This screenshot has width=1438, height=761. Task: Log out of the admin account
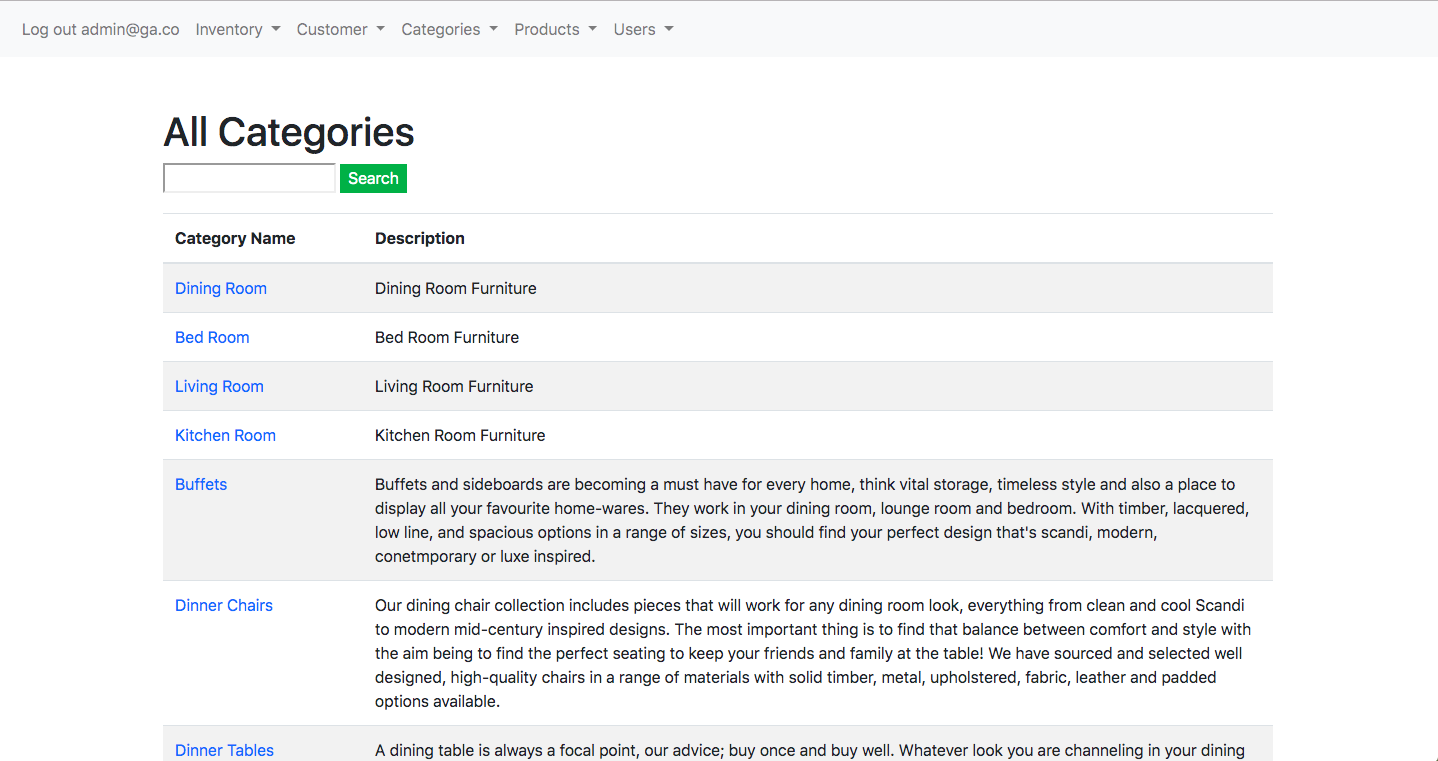pos(100,29)
